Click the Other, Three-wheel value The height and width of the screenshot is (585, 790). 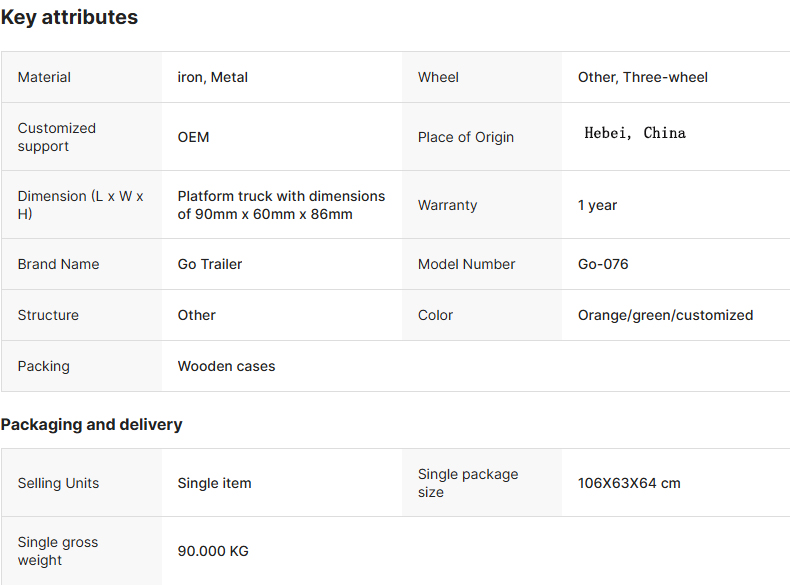643,77
